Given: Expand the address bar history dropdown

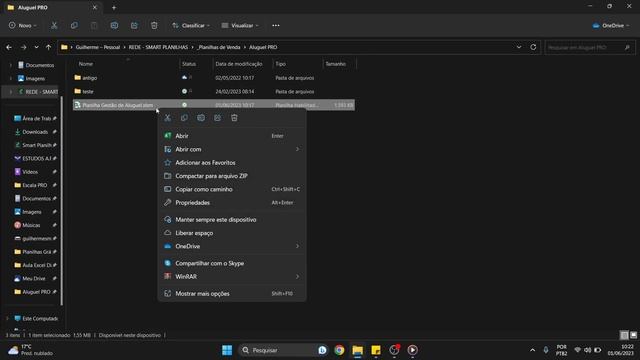Looking at the screenshot, I should coord(519,47).
